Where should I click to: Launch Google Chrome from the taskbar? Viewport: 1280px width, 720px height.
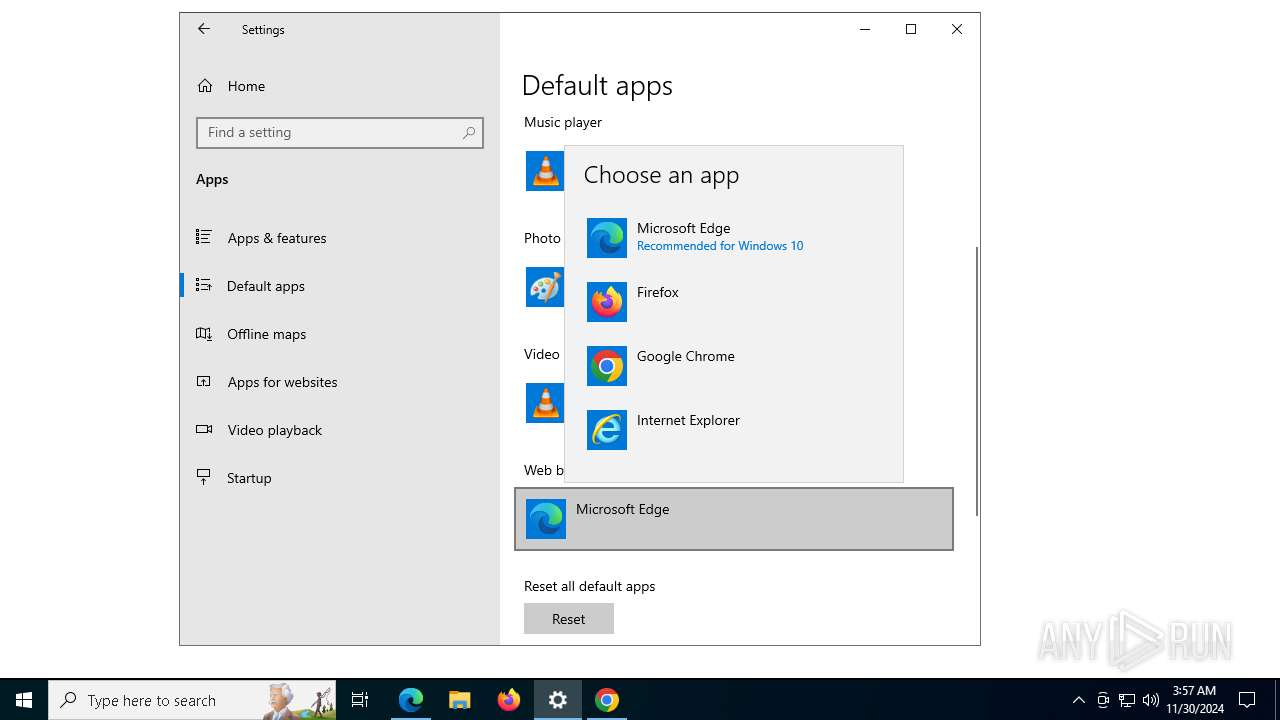point(607,700)
